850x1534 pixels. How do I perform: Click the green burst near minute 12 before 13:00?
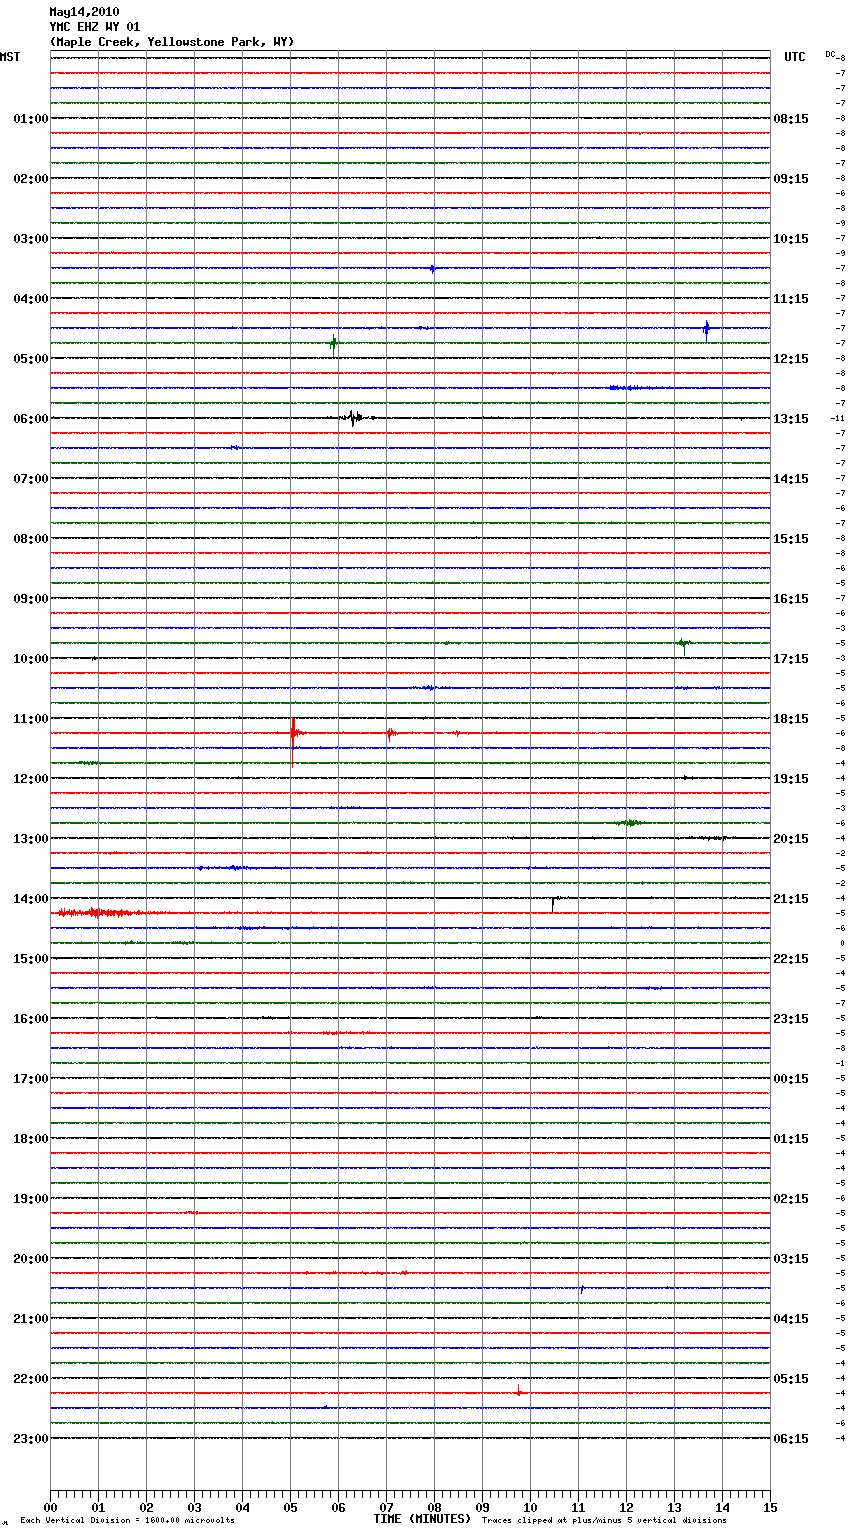(629, 822)
